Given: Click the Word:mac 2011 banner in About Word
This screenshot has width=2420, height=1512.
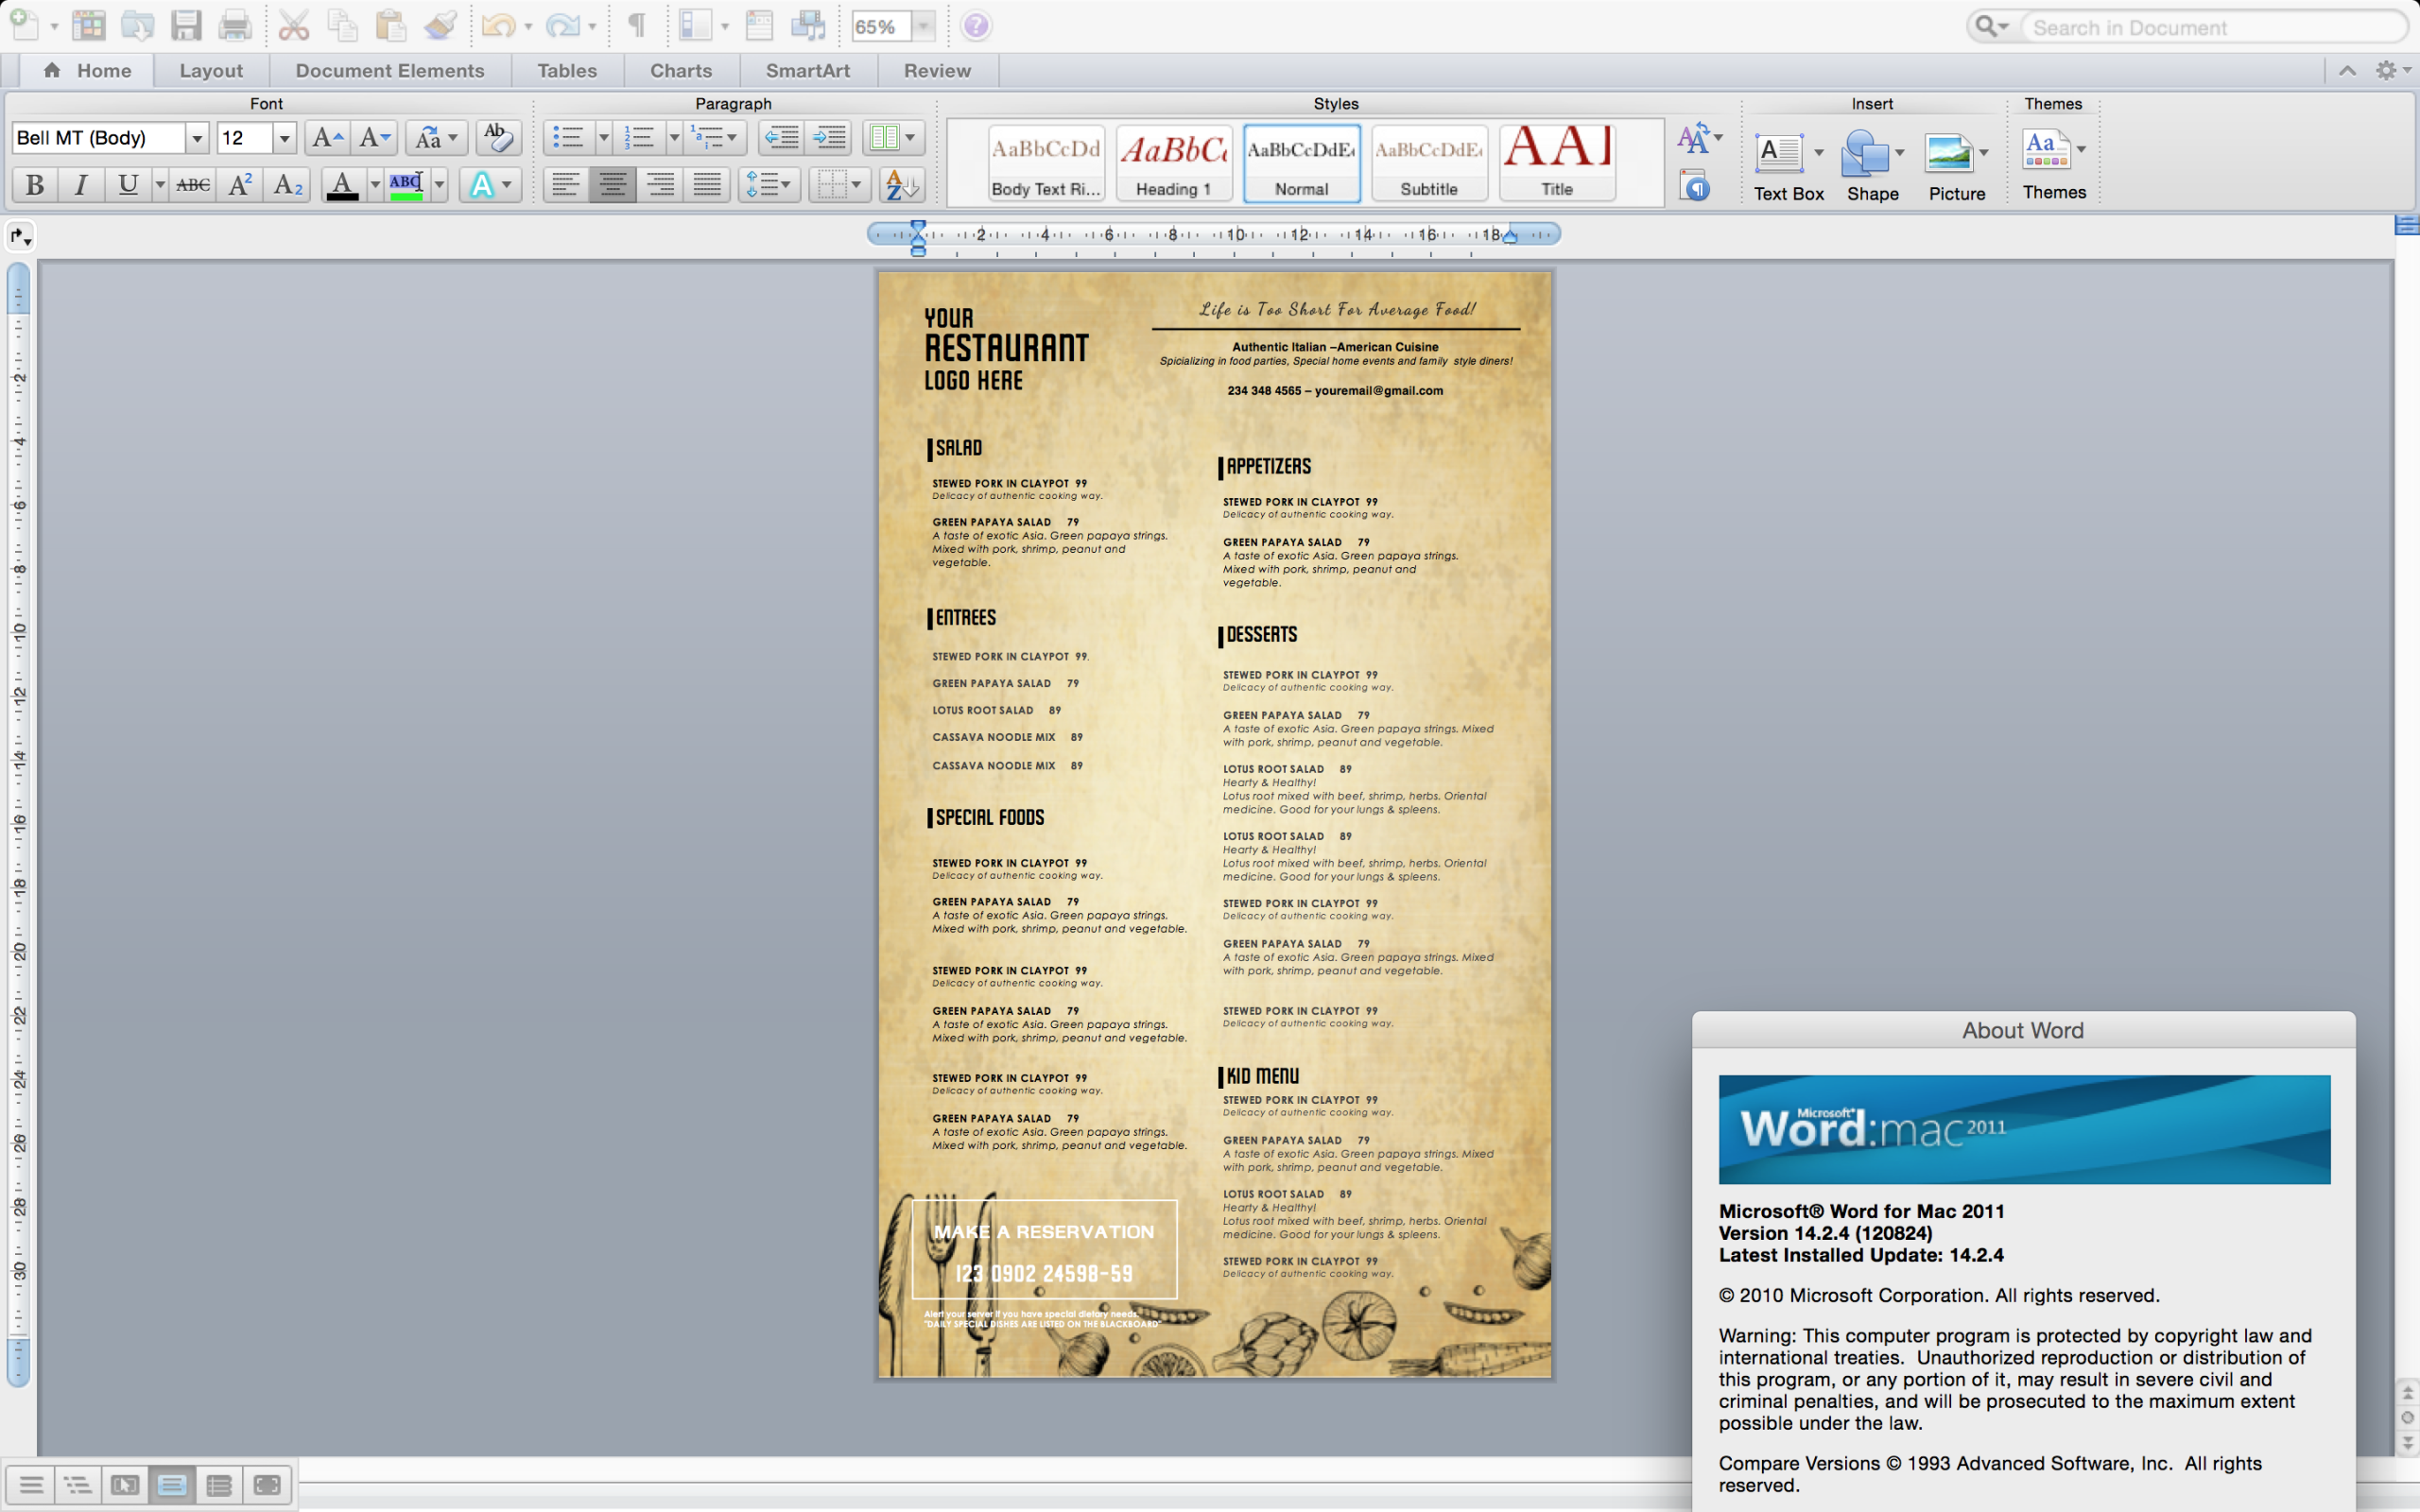Looking at the screenshot, I should click(x=2024, y=1129).
